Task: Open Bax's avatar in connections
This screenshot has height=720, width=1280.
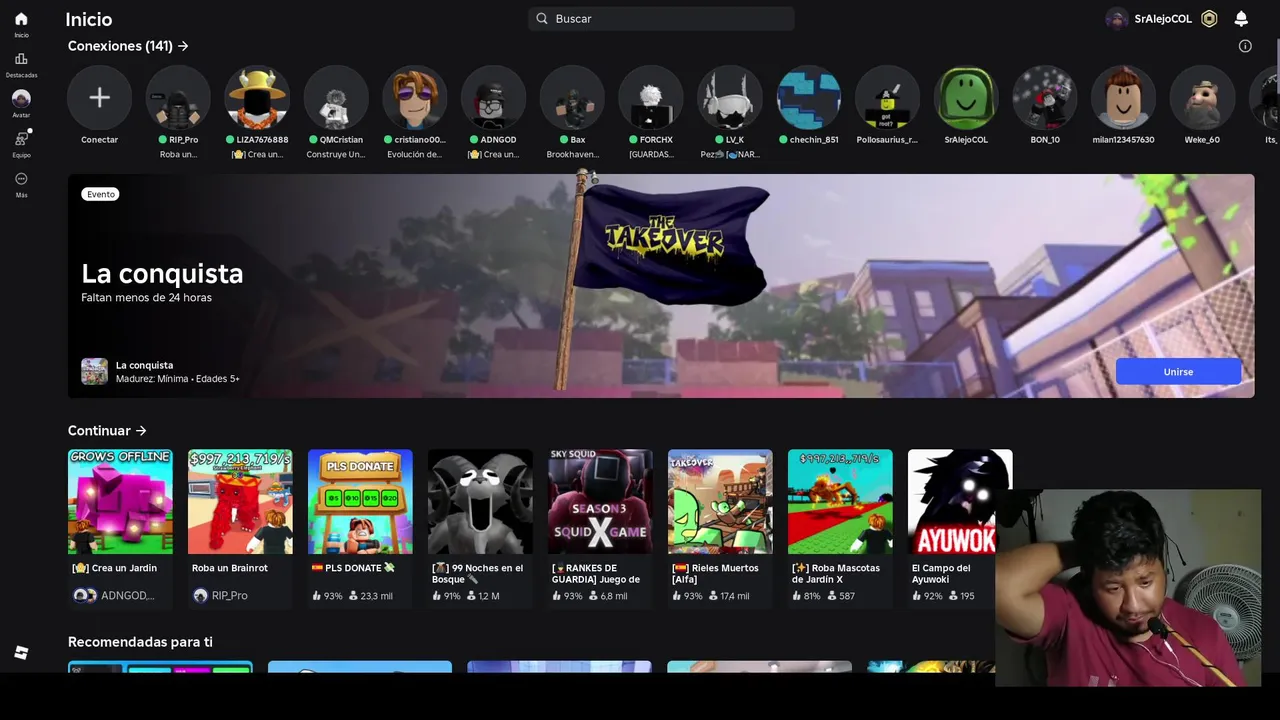Action: point(572,97)
